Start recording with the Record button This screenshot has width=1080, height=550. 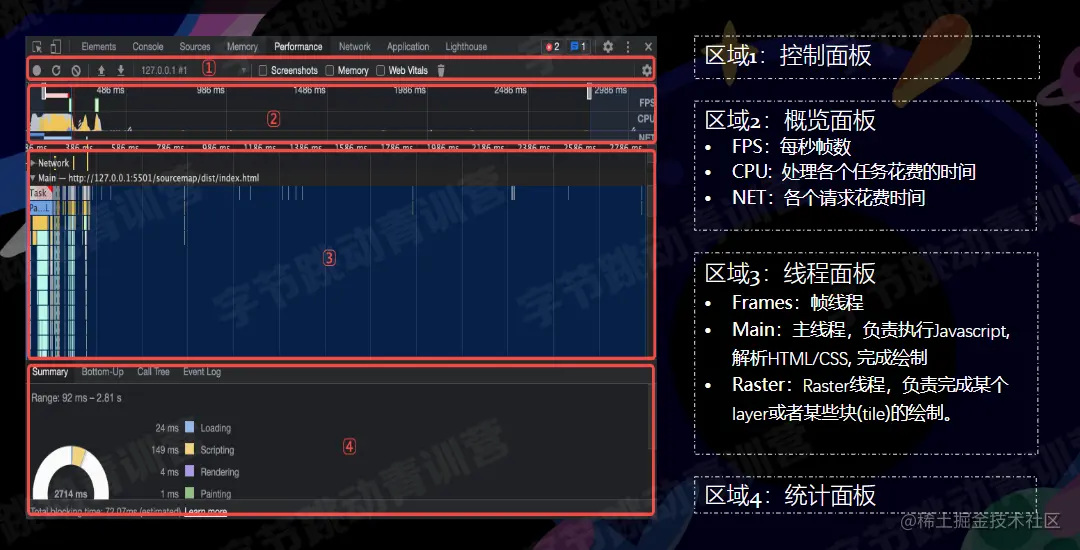pos(37,70)
